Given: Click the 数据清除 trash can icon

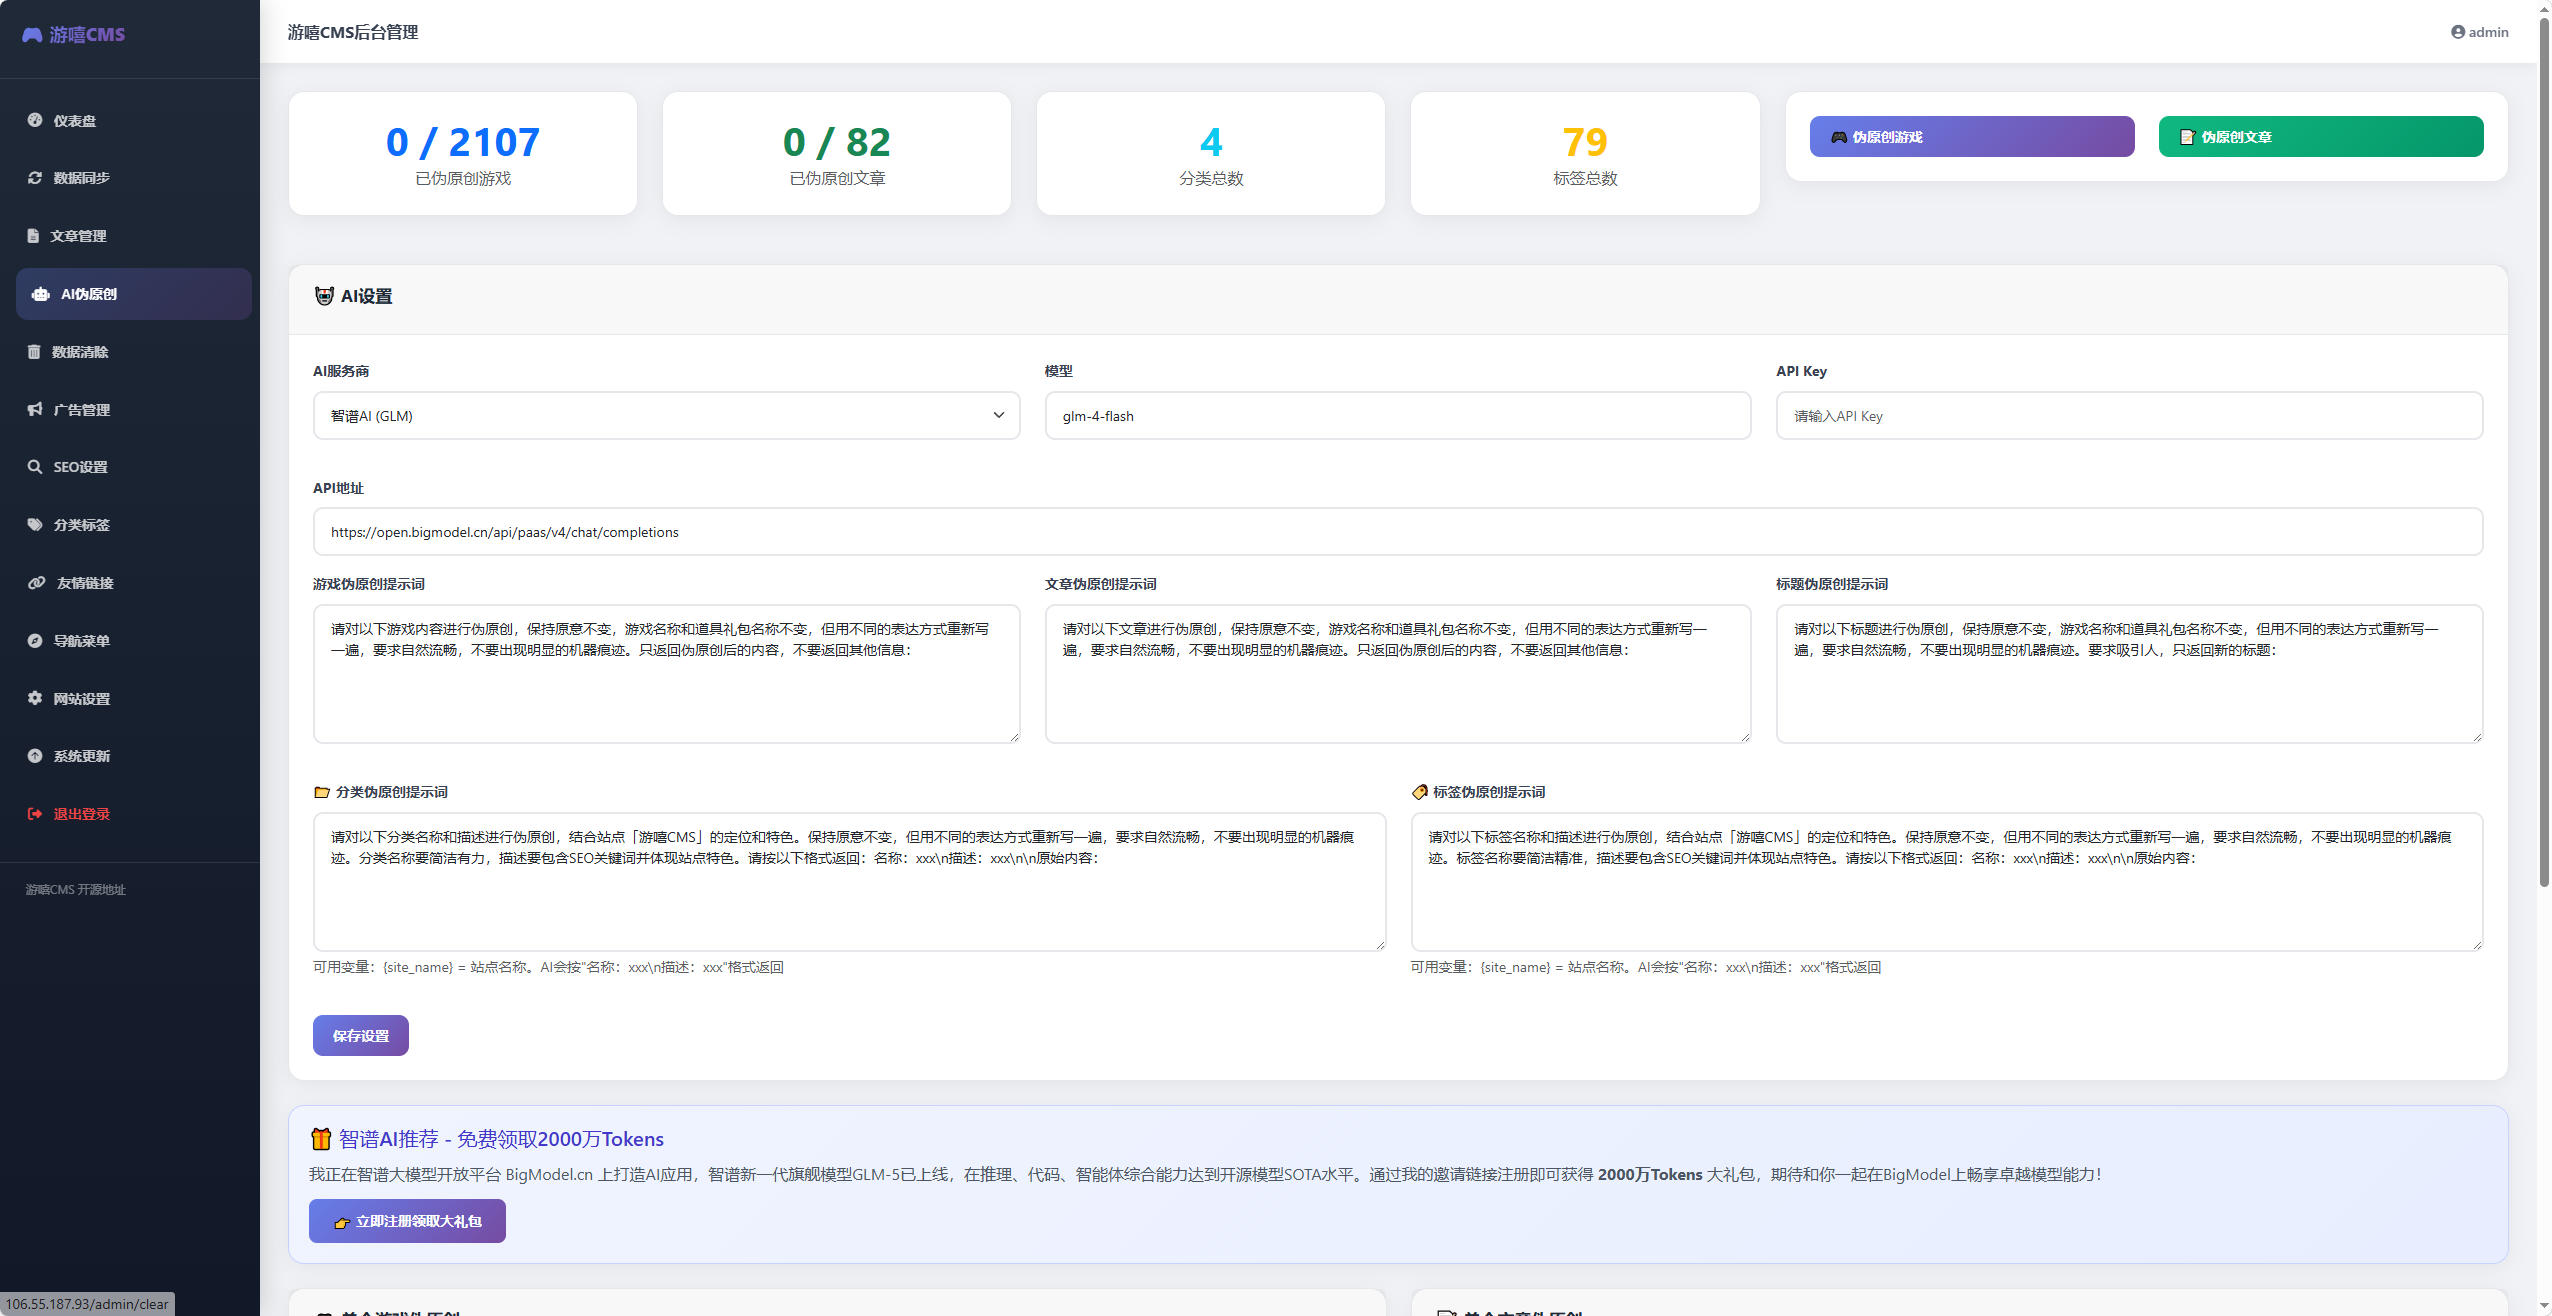Looking at the screenshot, I should click(34, 352).
